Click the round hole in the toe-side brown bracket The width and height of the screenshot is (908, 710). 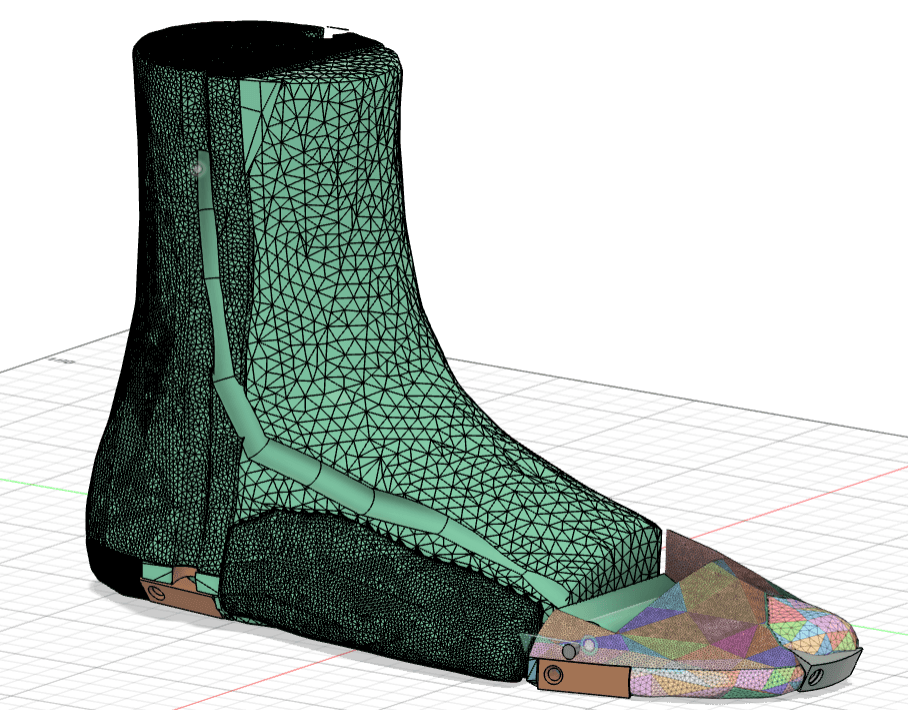[553, 675]
